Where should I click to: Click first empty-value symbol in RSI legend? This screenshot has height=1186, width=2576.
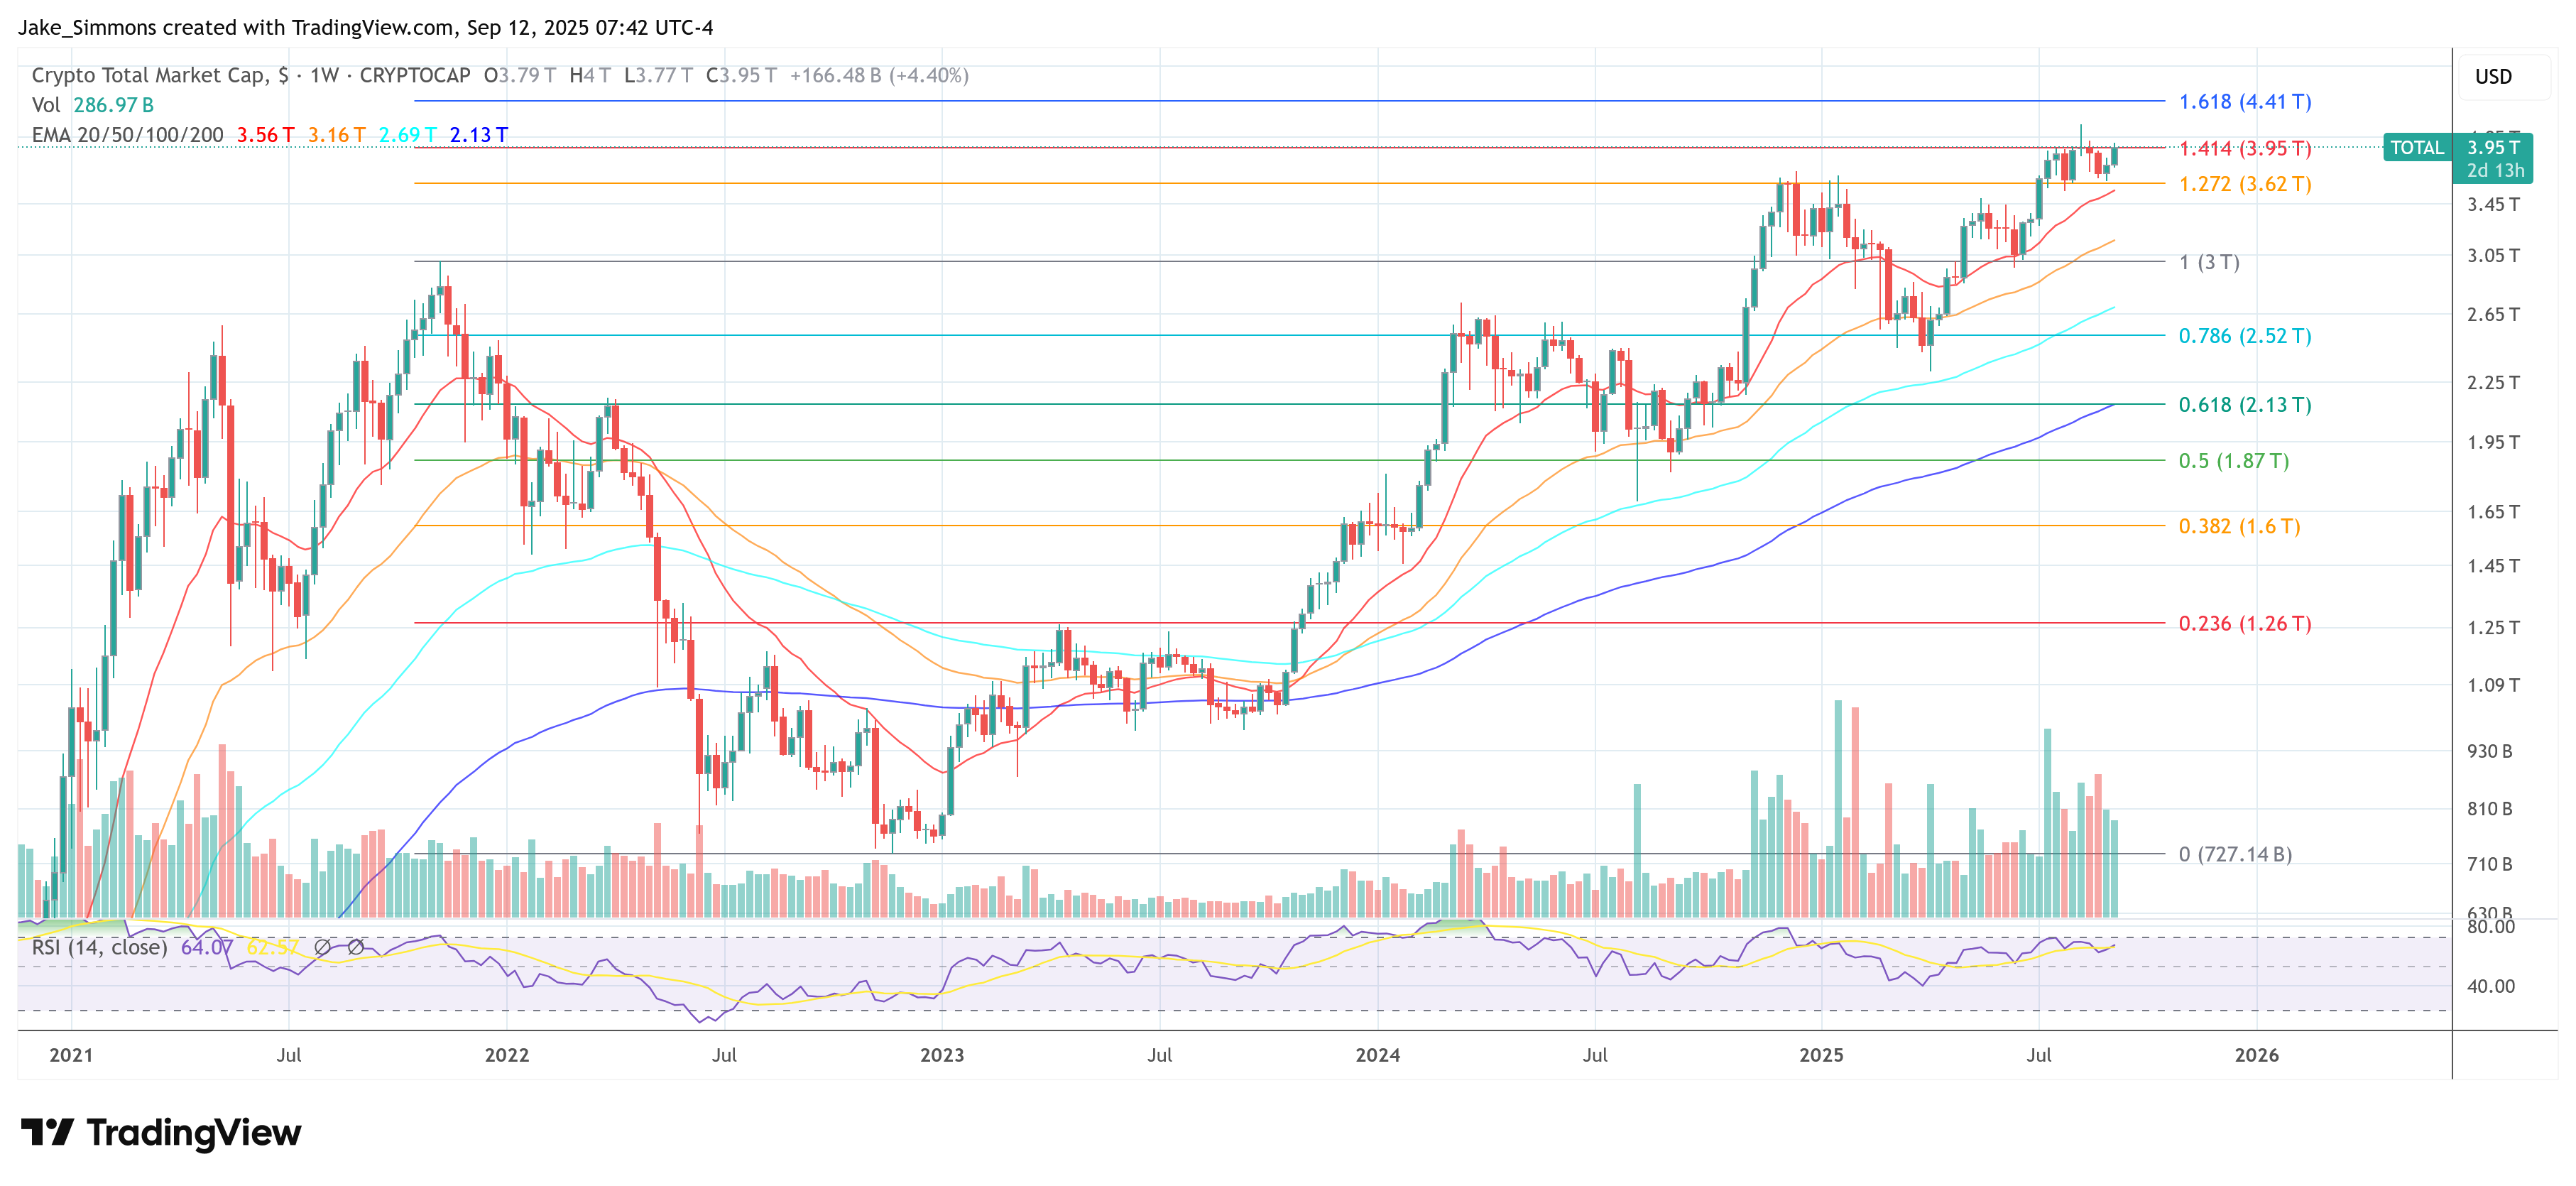(322, 946)
